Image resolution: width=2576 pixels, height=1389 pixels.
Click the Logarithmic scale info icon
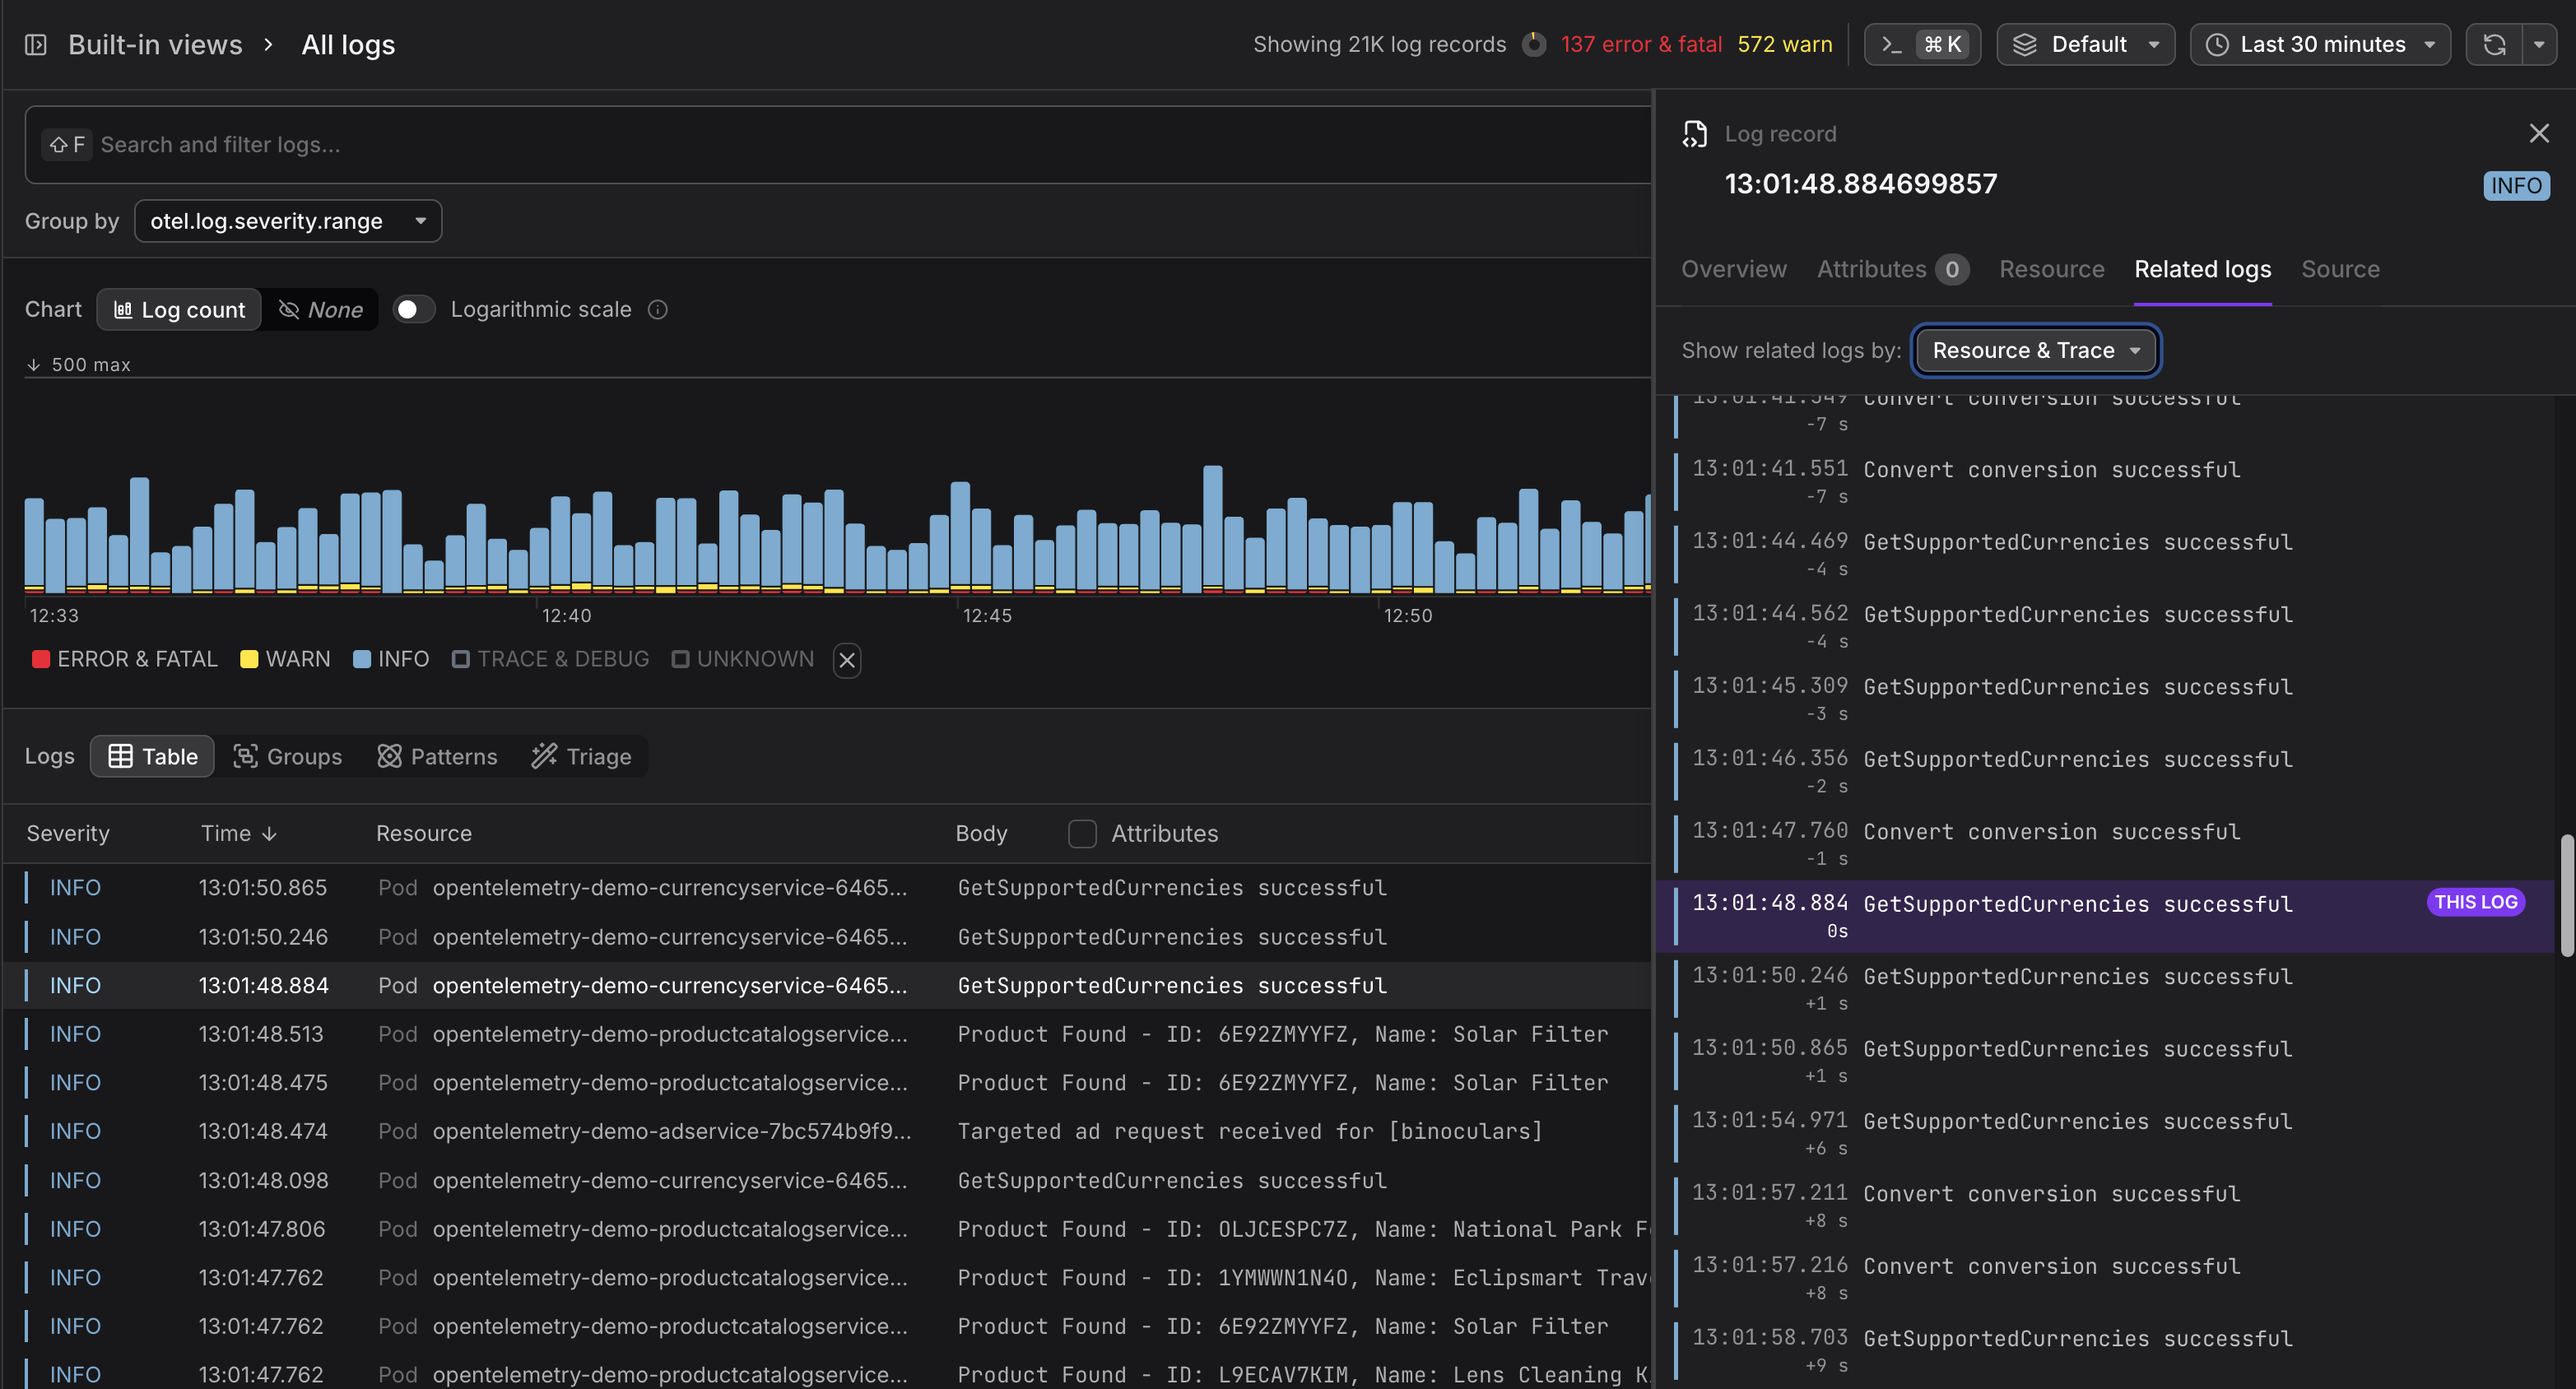(657, 310)
